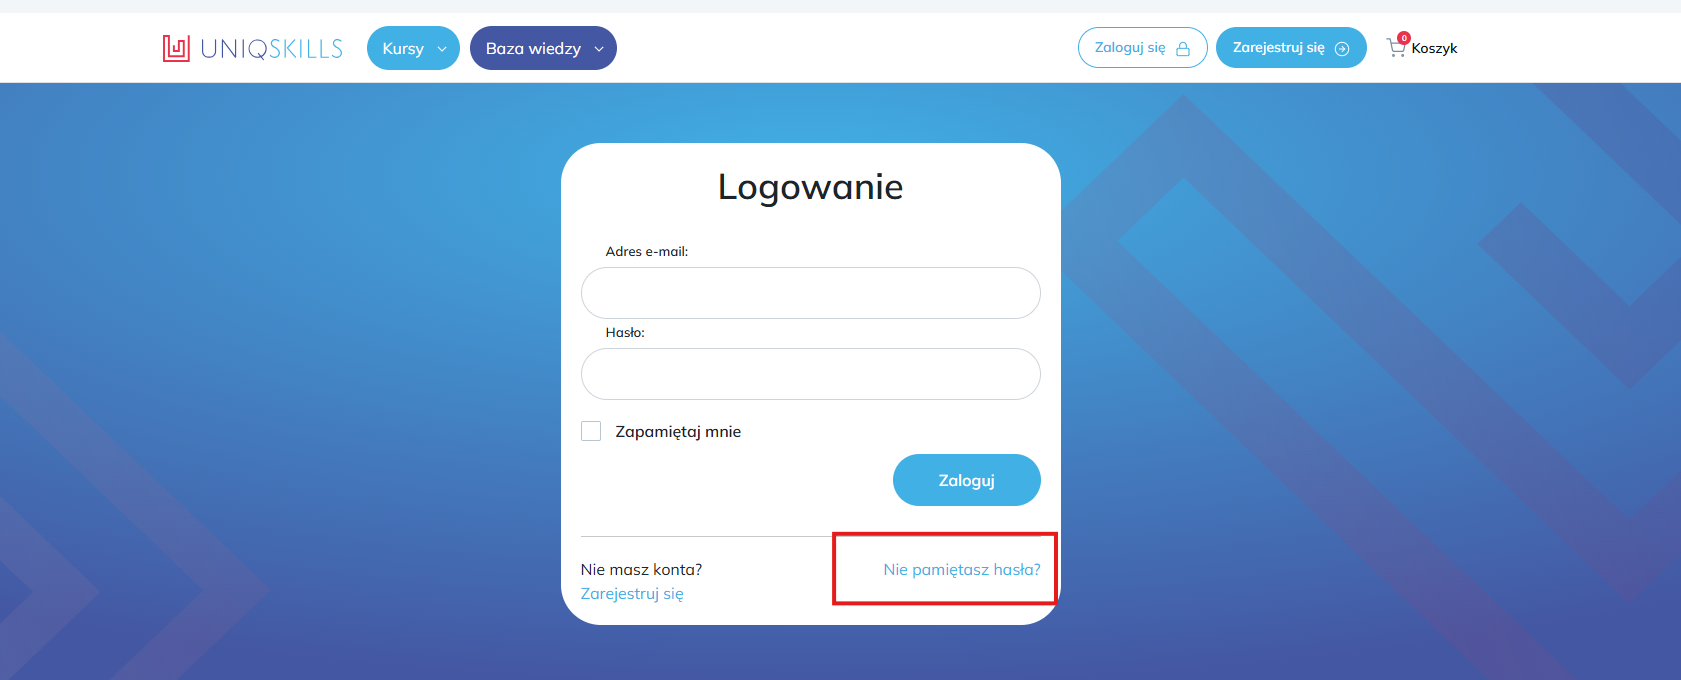Open the shopping cart icon
The height and width of the screenshot is (680, 1681).
coord(1395,48)
